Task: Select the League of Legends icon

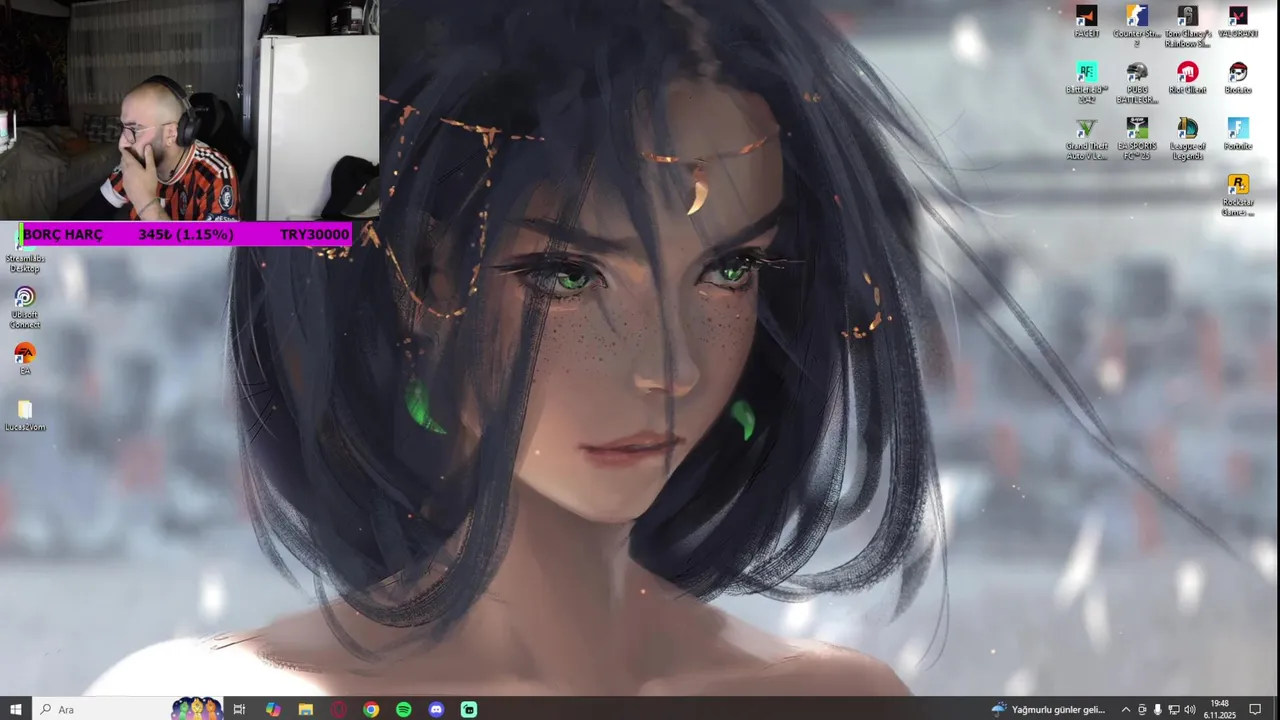Action: [x=1187, y=139]
